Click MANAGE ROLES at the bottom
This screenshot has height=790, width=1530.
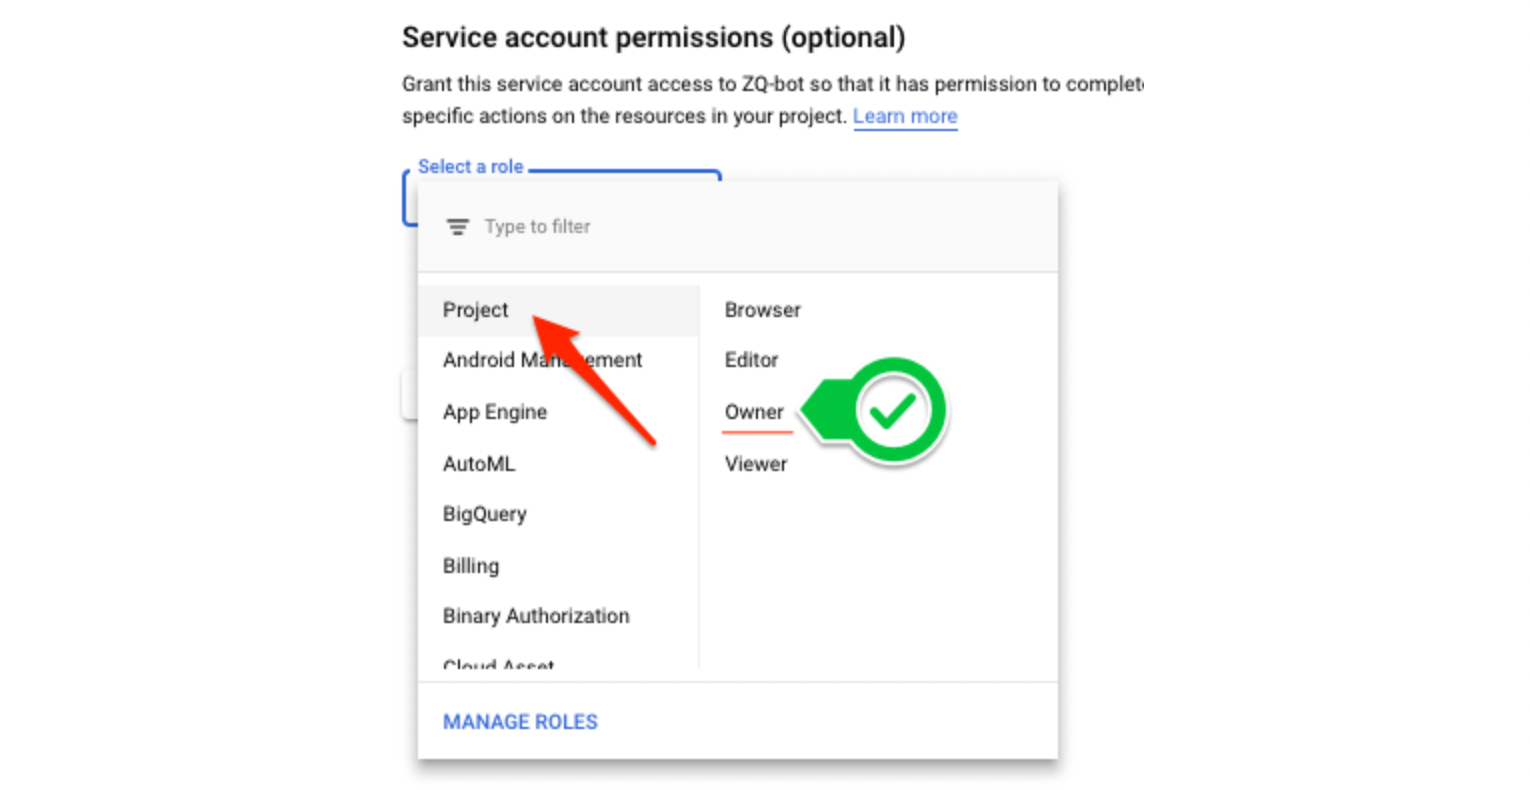pos(519,721)
